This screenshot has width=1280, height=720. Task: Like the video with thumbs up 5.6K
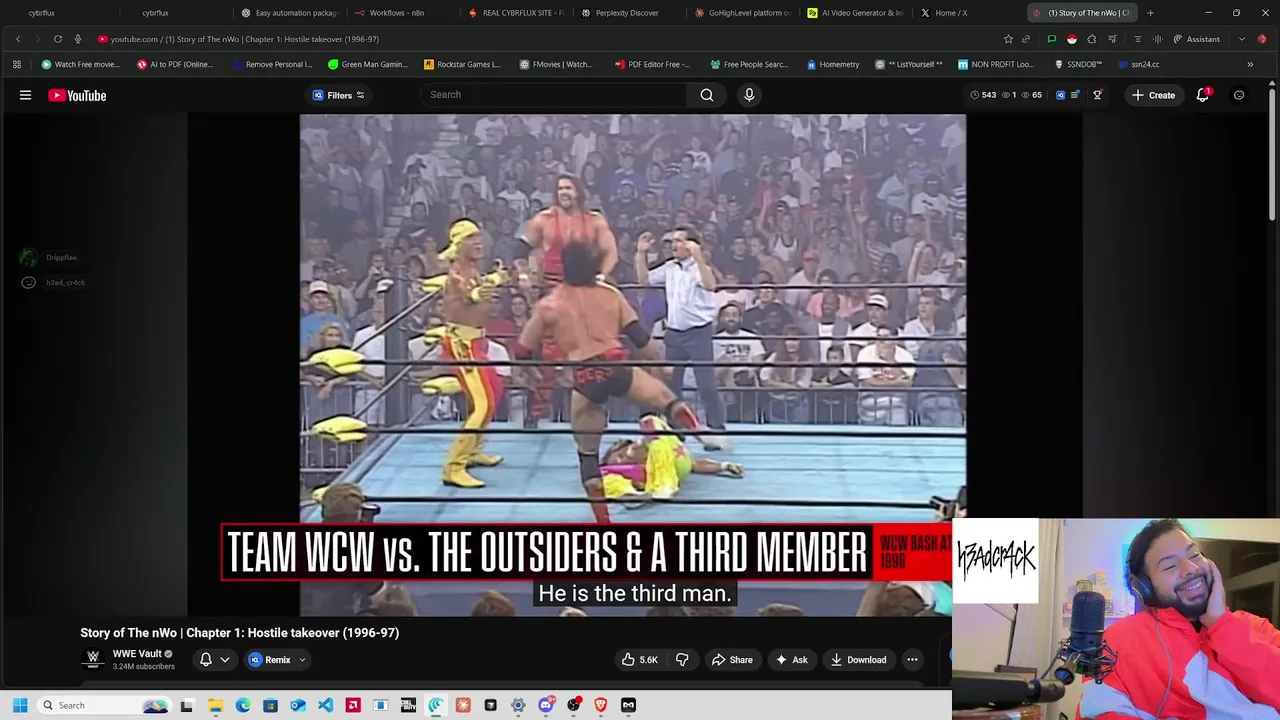click(x=640, y=660)
